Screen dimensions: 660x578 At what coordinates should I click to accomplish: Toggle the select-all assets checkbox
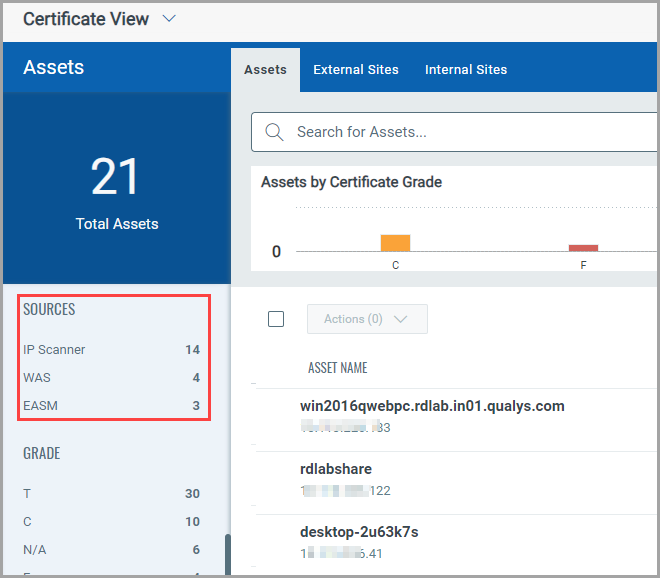pos(276,319)
